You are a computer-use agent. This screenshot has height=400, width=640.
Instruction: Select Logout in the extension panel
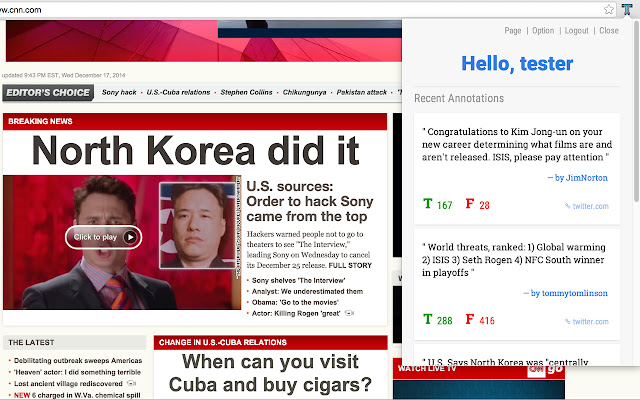pyautogui.click(x=576, y=31)
